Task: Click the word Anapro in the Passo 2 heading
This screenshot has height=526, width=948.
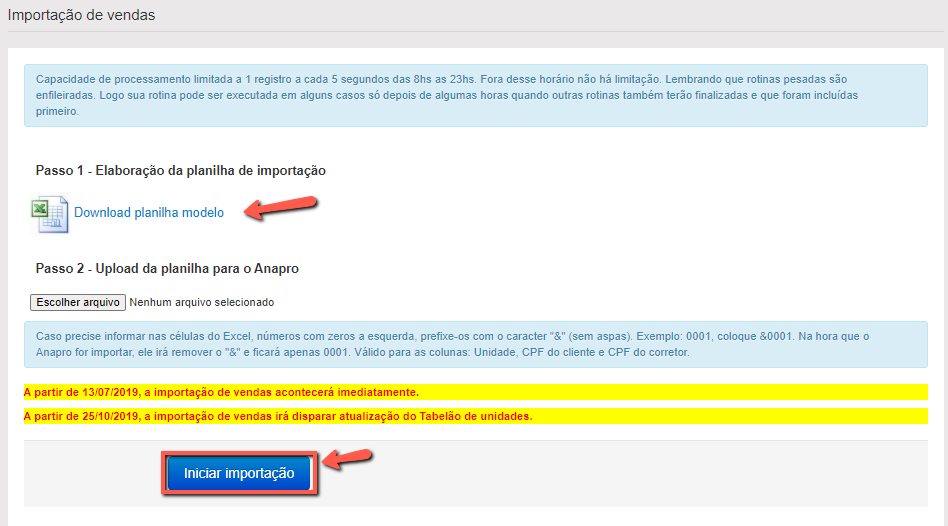Action: 277,269
